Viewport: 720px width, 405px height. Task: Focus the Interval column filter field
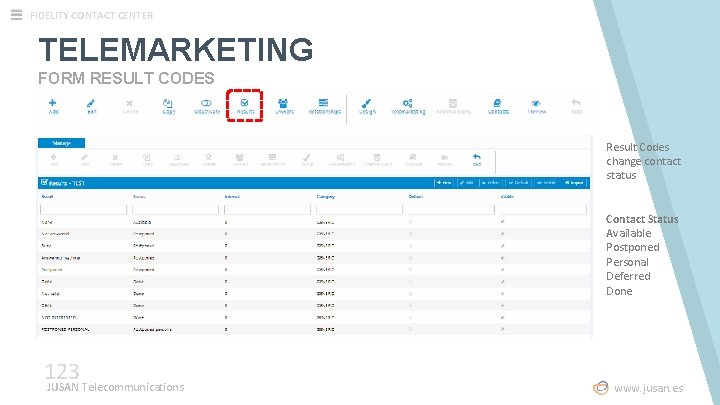coord(267,210)
